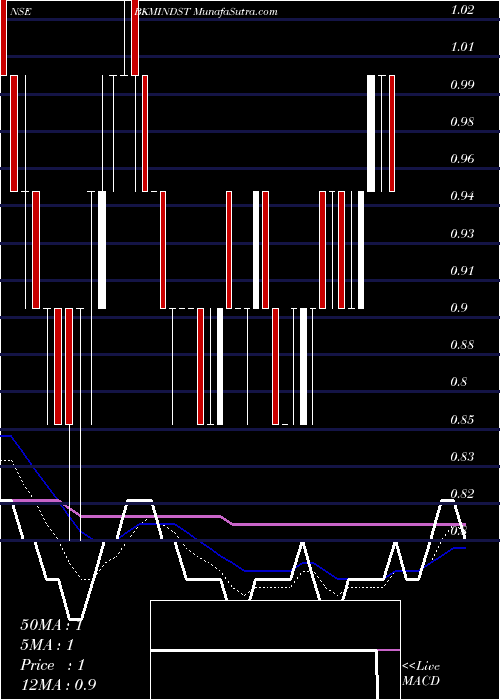Click the <<Live MACD label
500x700 pixels.
pos(421,673)
